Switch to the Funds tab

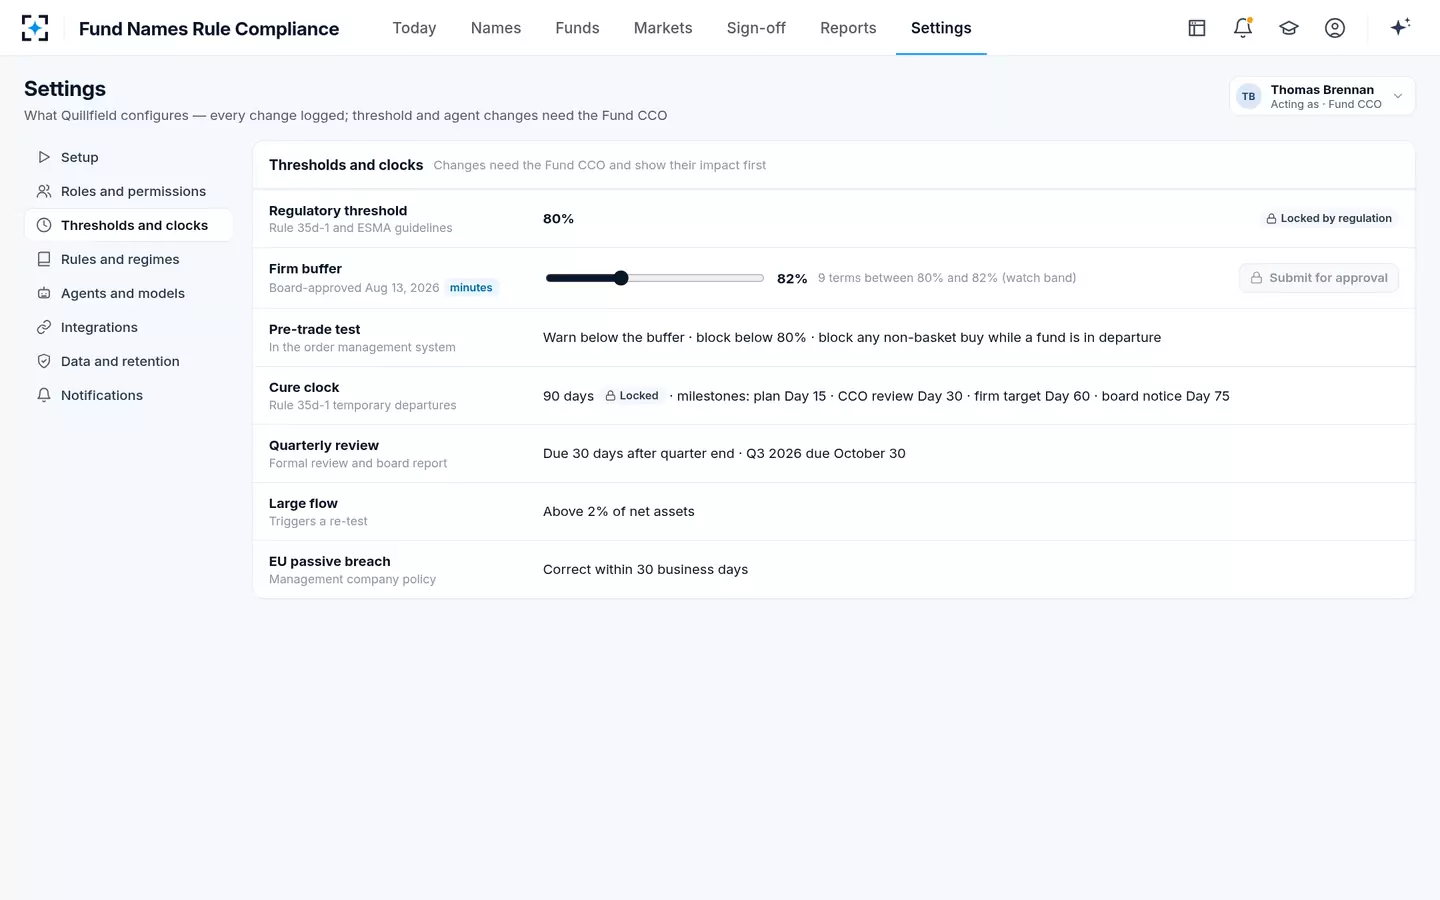pos(577,28)
